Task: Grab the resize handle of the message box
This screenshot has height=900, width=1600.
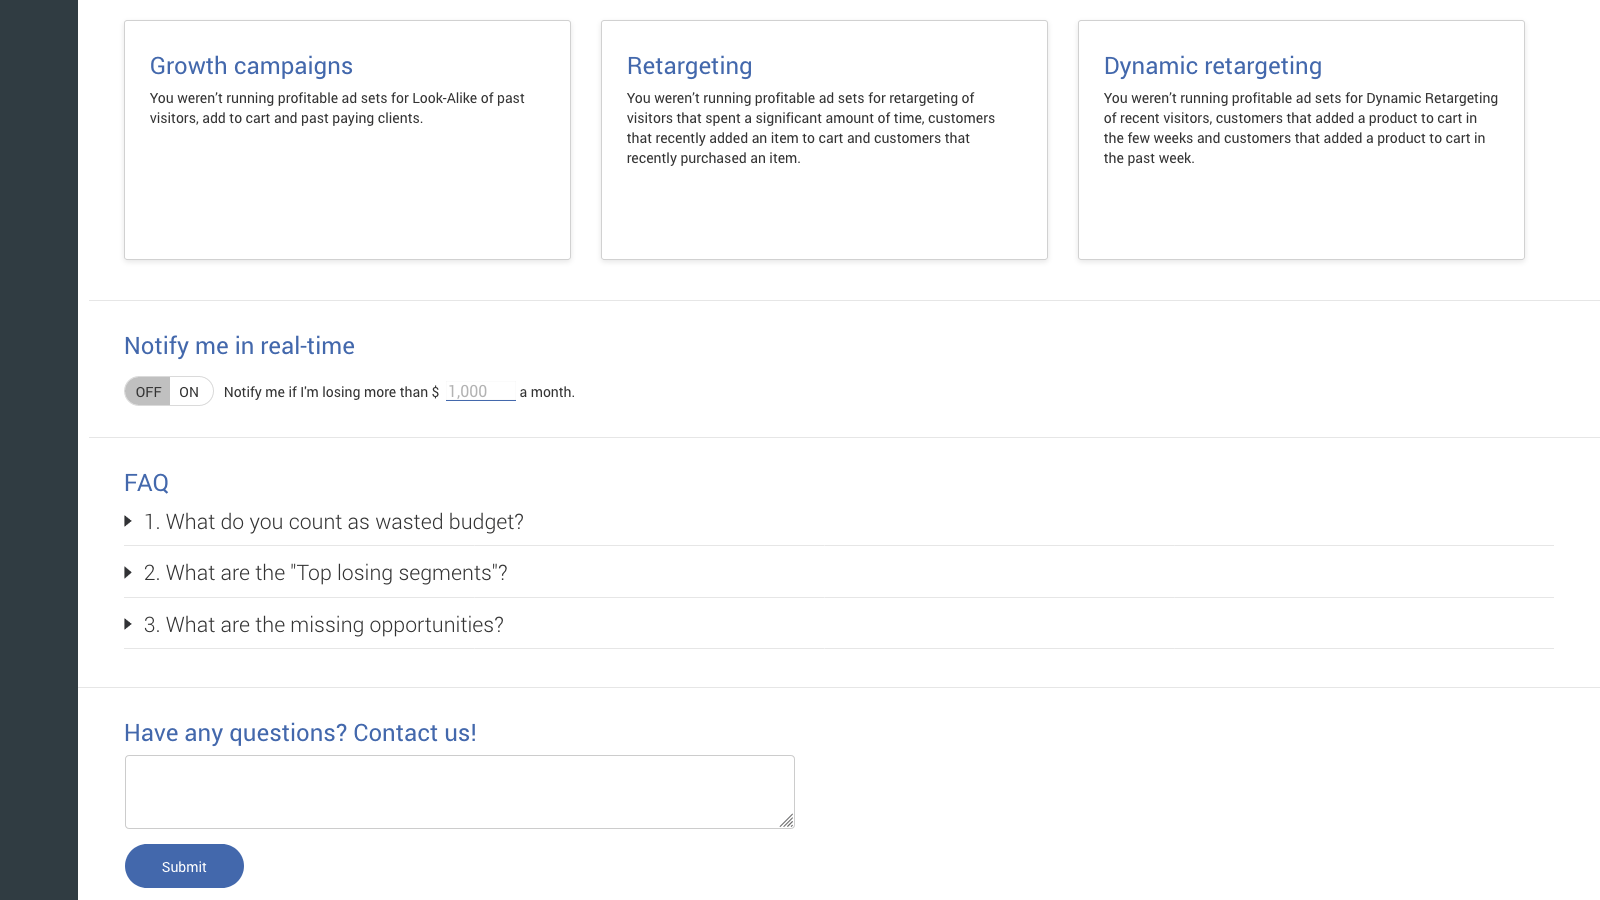Action: coord(787,821)
